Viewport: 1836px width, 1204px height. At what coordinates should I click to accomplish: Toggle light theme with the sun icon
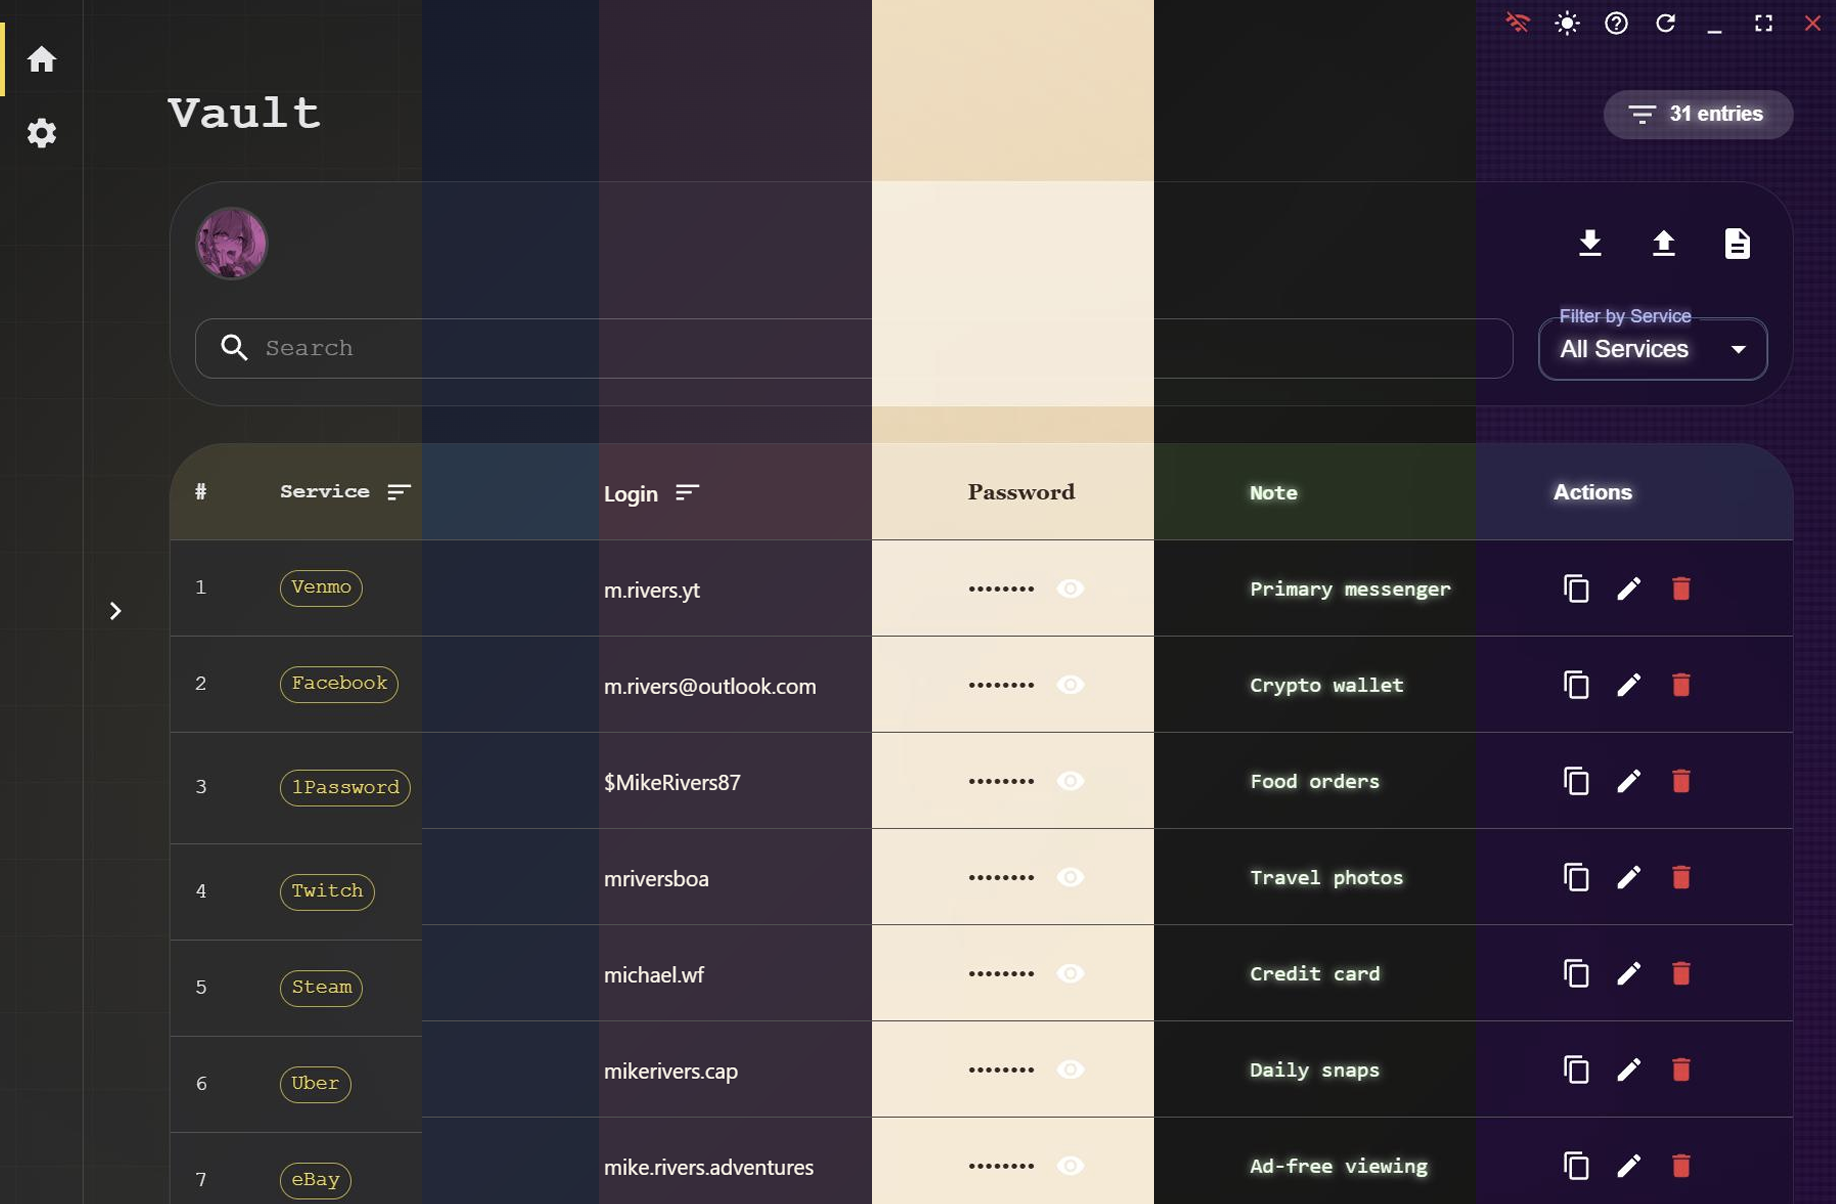[x=1566, y=23]
